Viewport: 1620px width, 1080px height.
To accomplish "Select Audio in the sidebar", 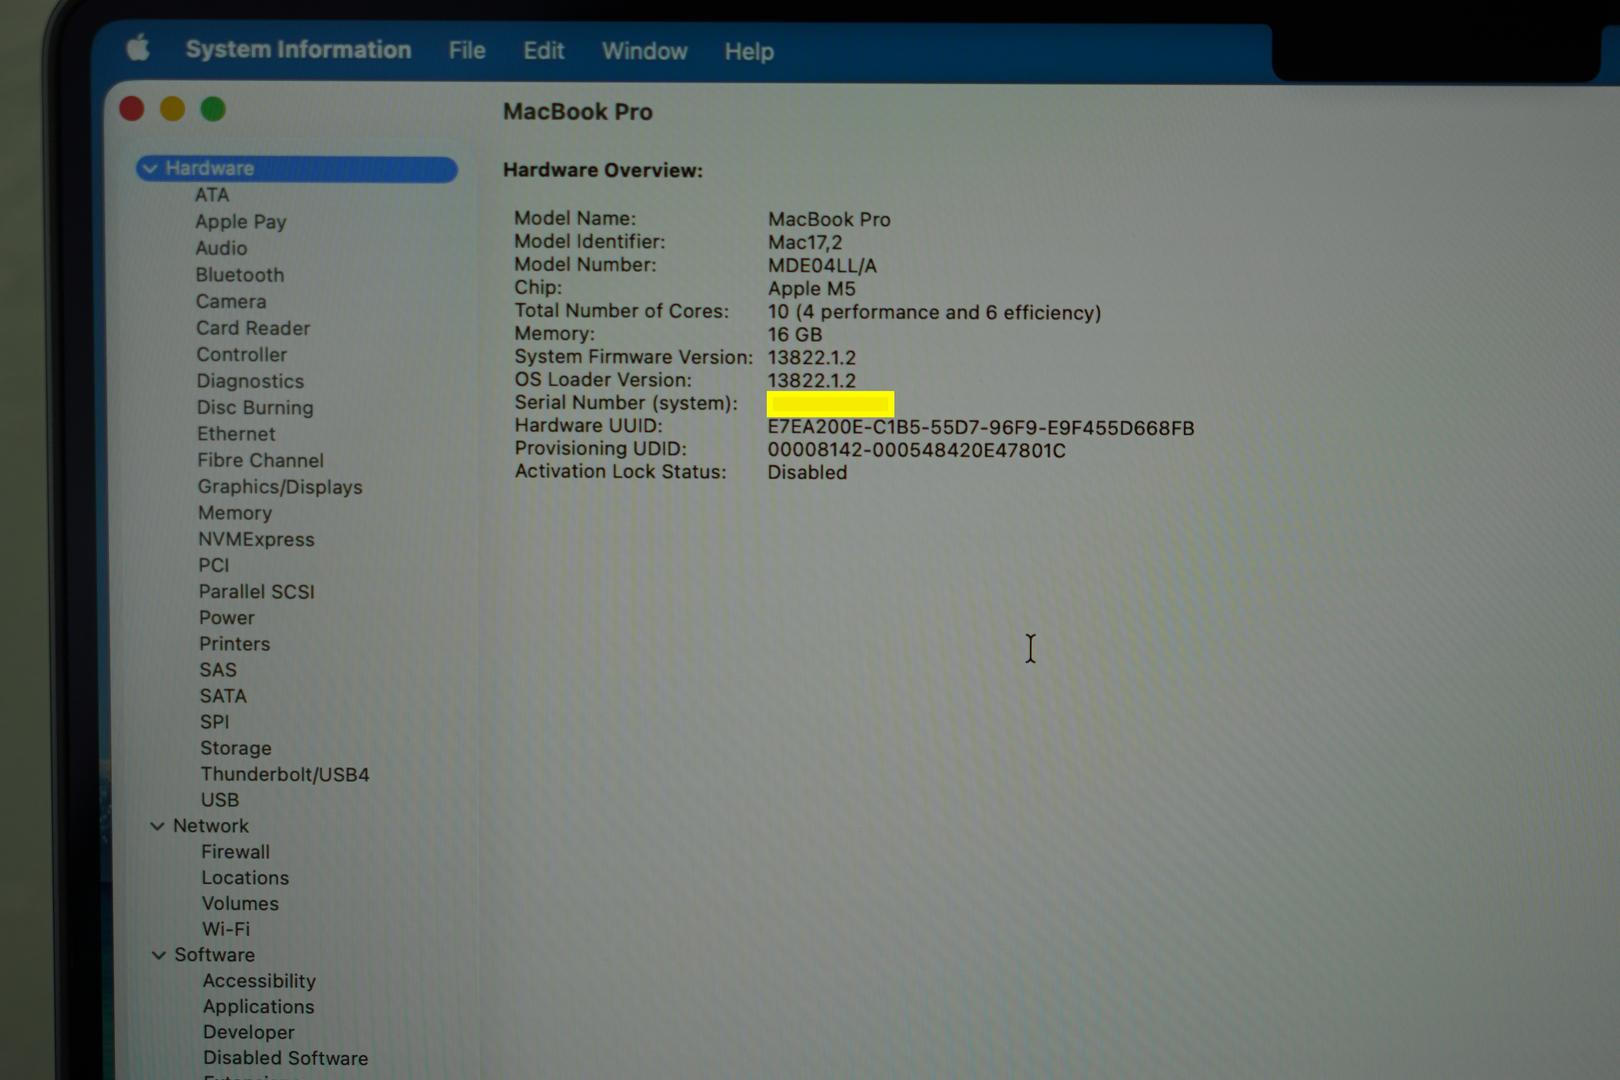I will pyautogui.click(x=221, y=248).
